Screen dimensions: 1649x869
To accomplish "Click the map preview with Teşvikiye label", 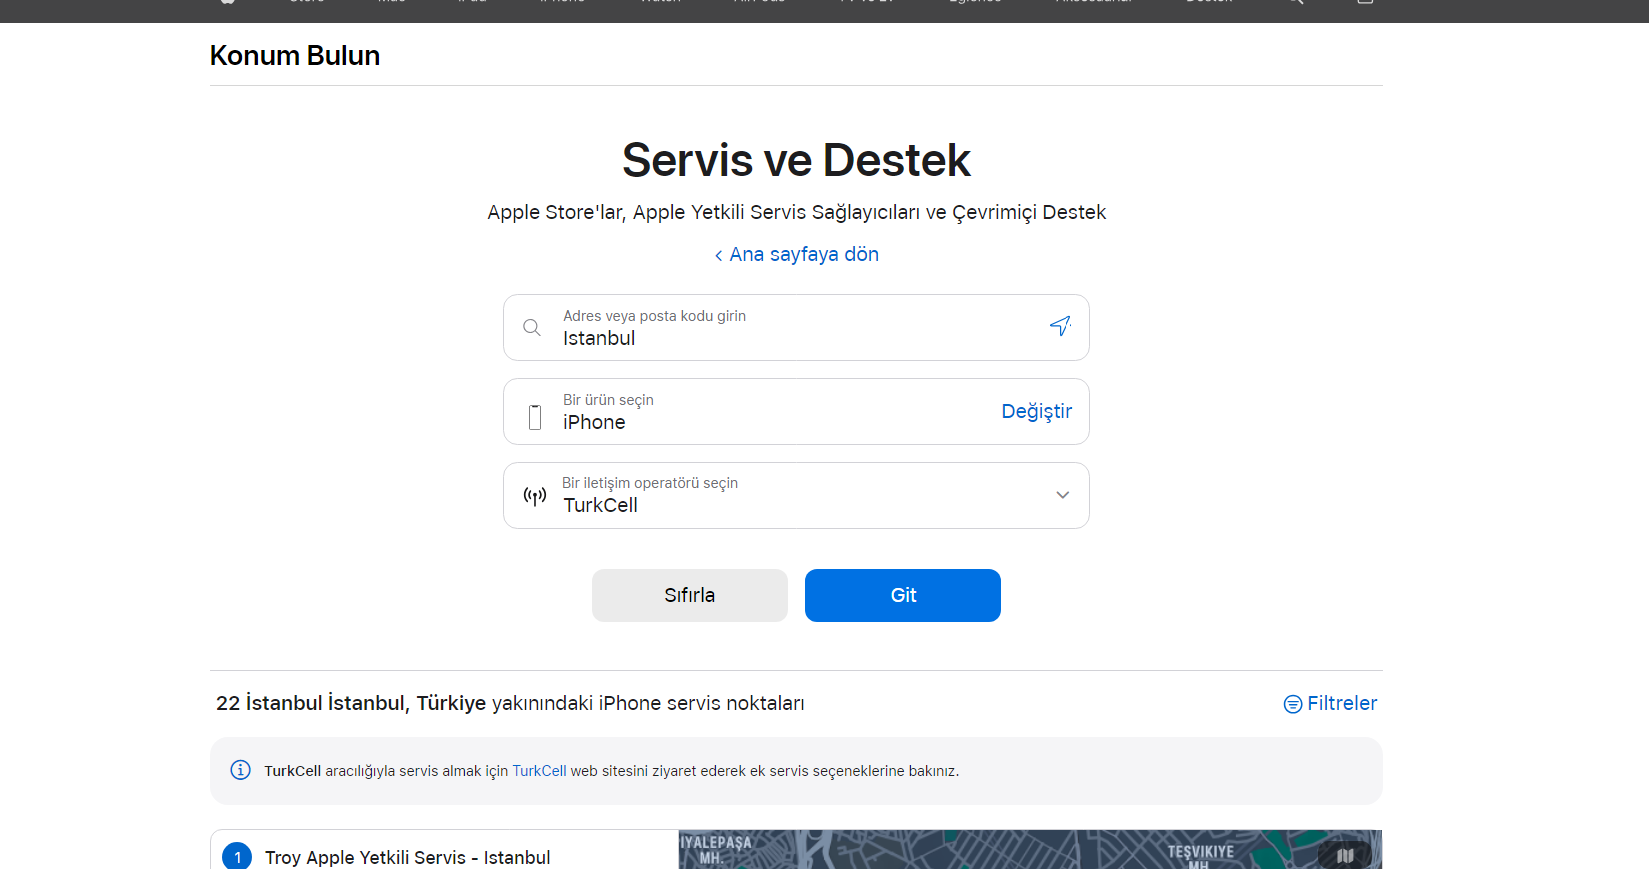I will pos(1030,849).
